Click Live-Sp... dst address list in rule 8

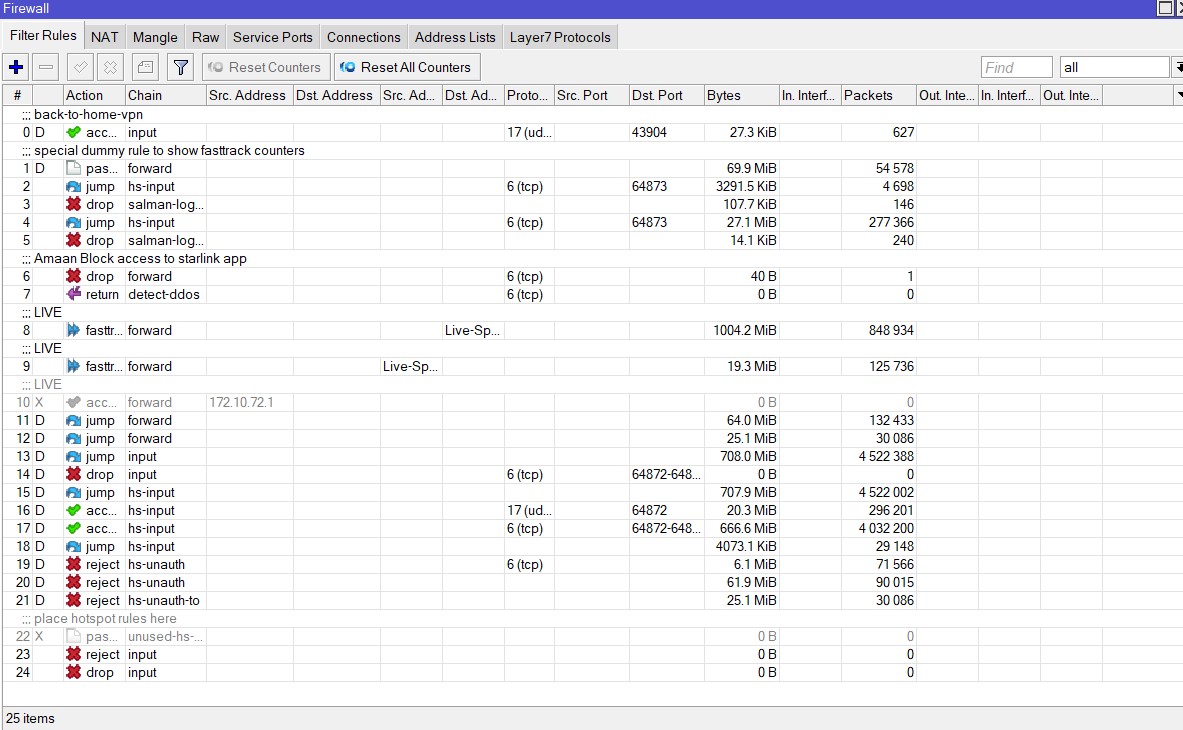472,330
